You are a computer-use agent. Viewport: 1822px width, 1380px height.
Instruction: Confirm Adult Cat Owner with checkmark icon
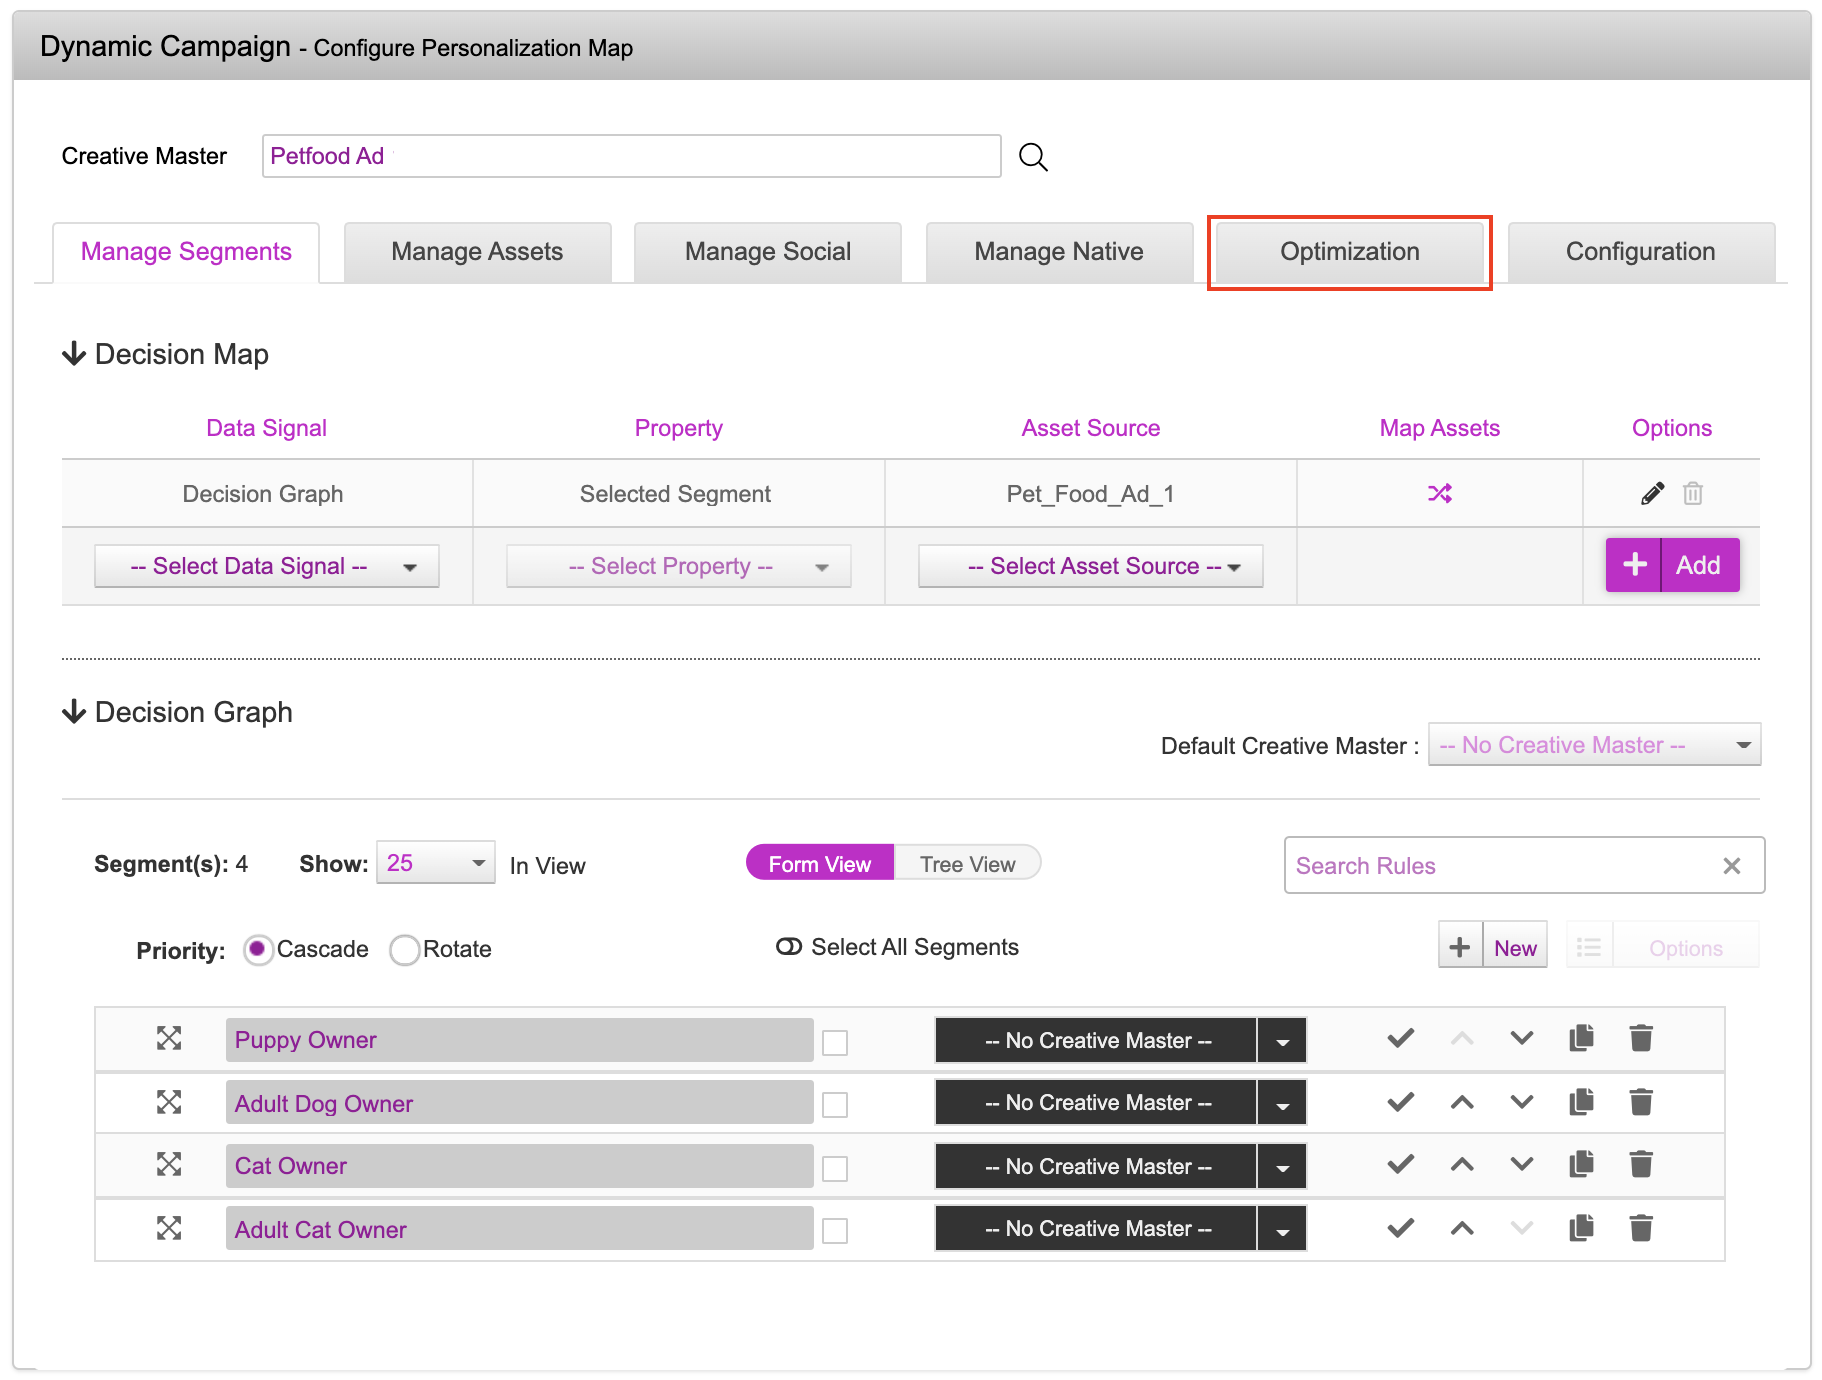(x=1400, y=1227)
